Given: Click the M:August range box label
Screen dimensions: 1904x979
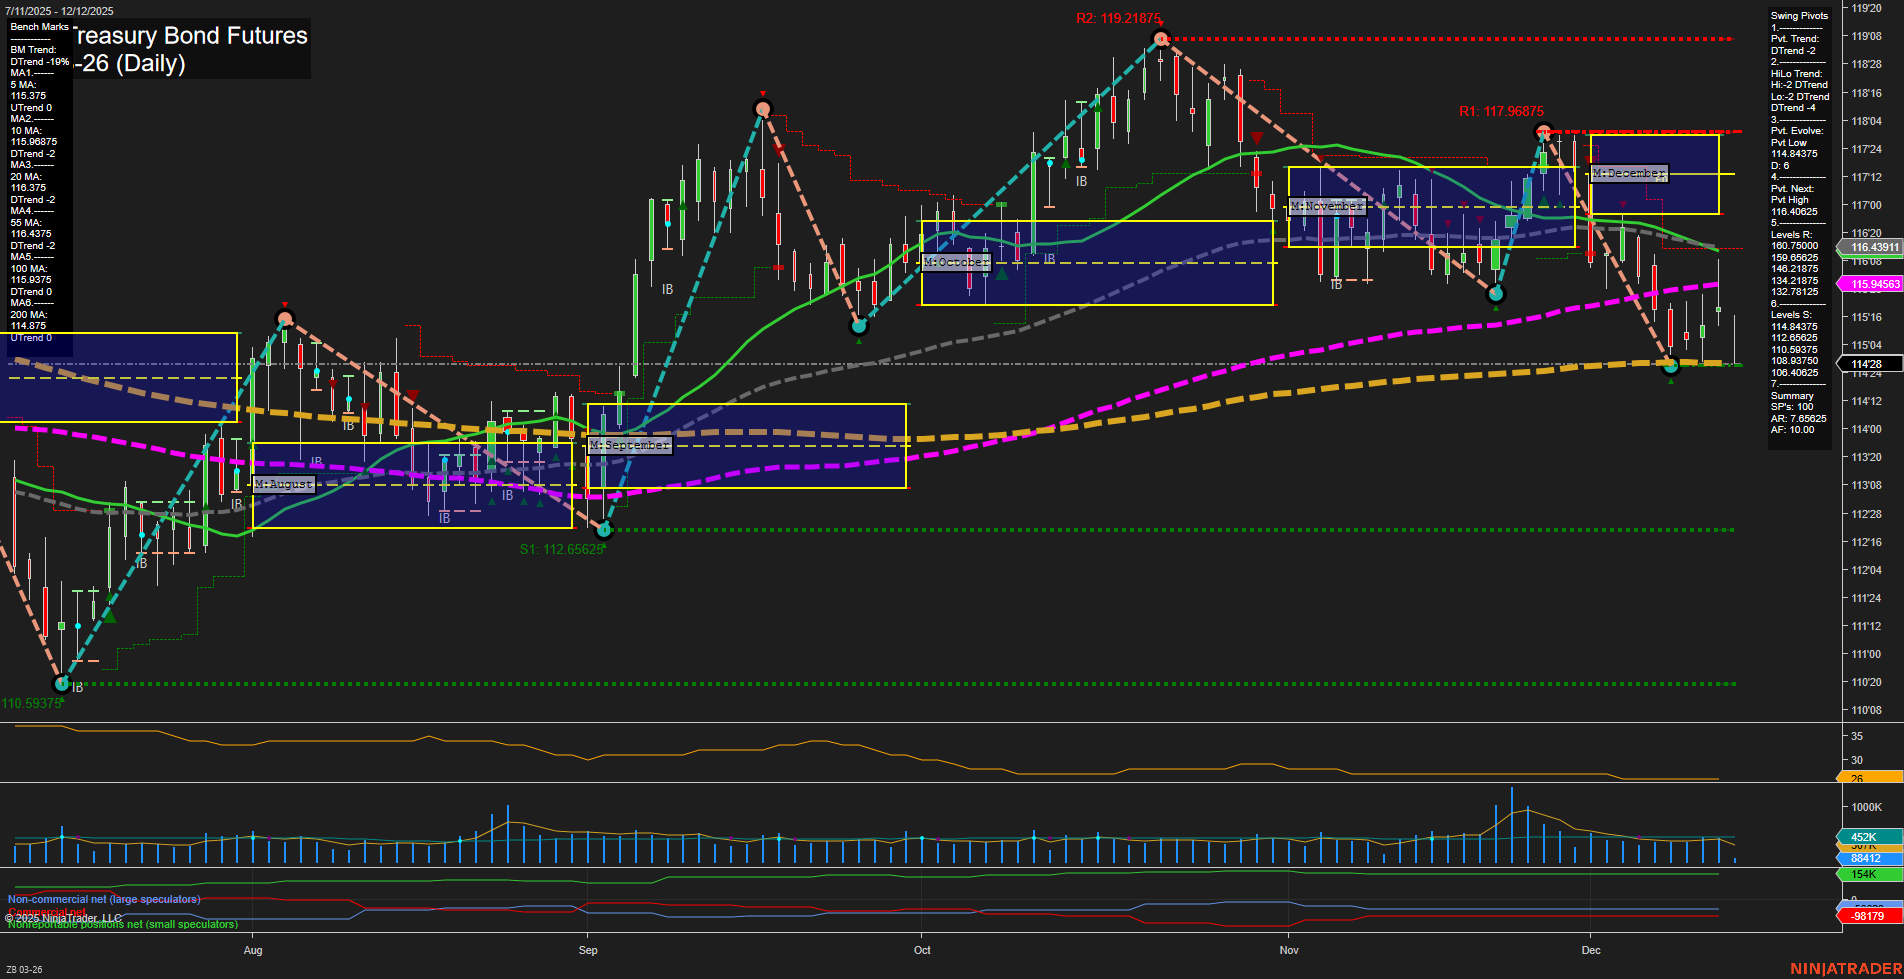Looking at the screenshot, I should point(283,483).
